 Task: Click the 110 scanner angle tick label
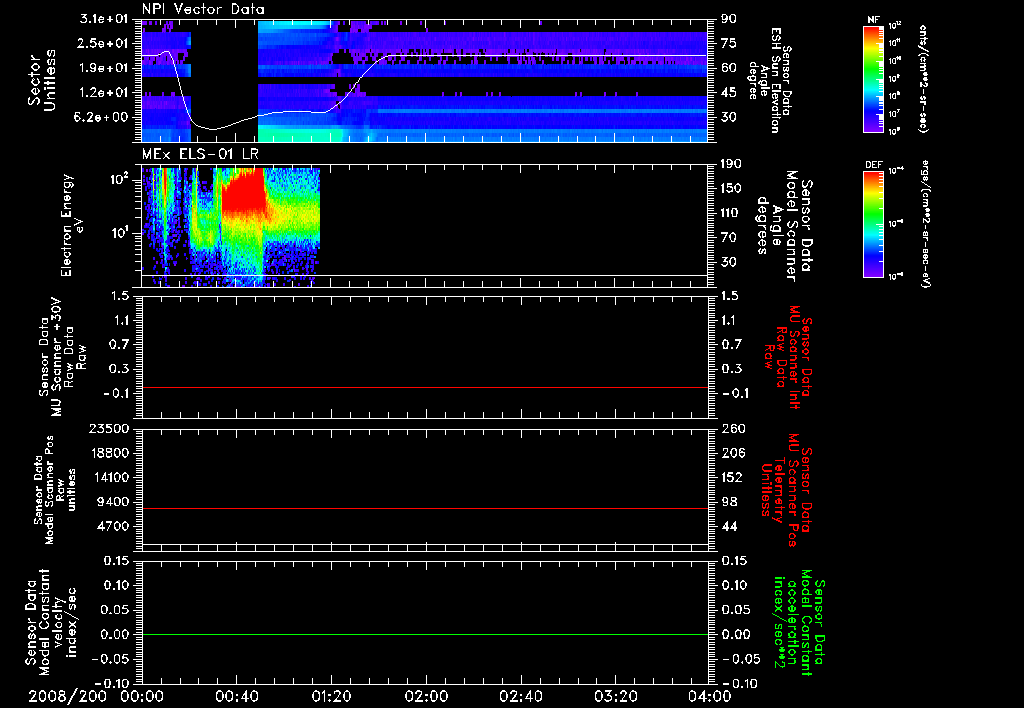732,213
